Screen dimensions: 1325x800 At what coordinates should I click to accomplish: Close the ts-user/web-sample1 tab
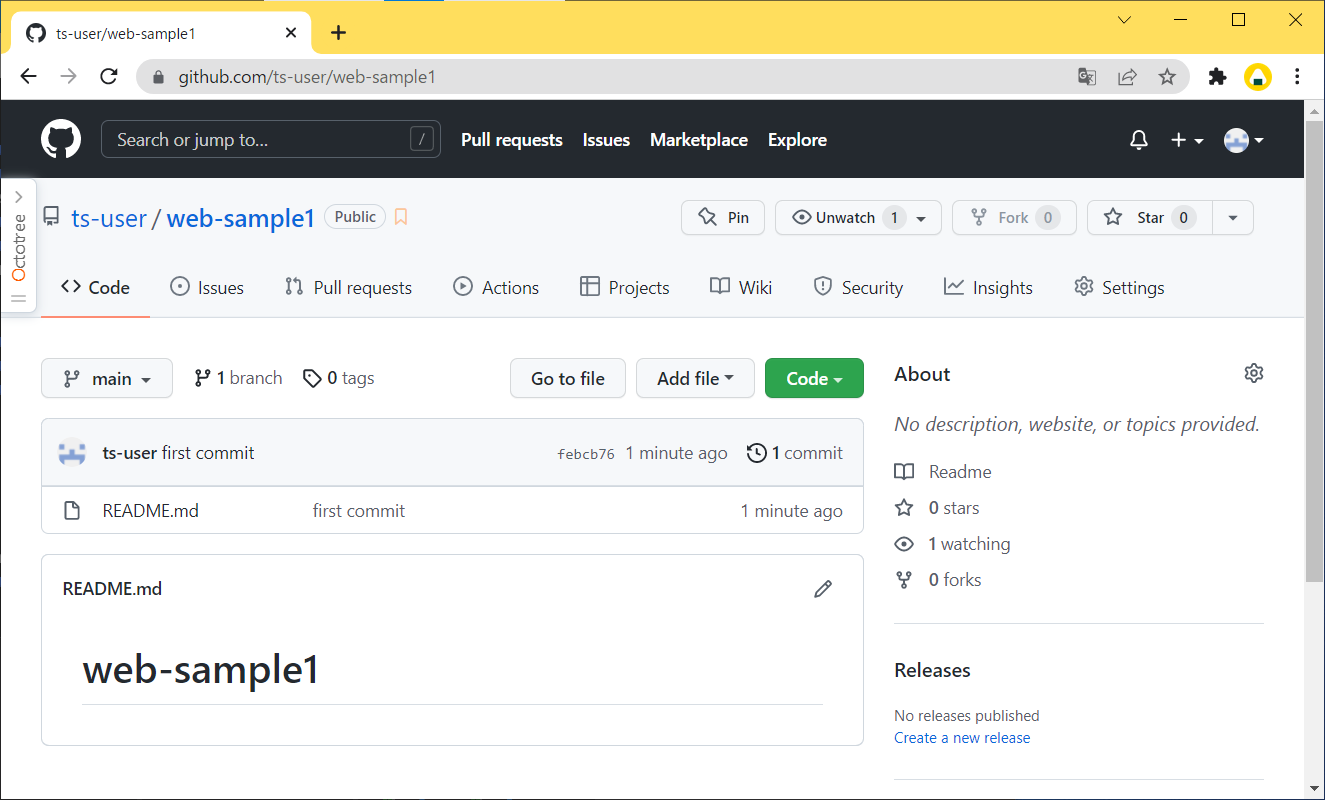291,33
